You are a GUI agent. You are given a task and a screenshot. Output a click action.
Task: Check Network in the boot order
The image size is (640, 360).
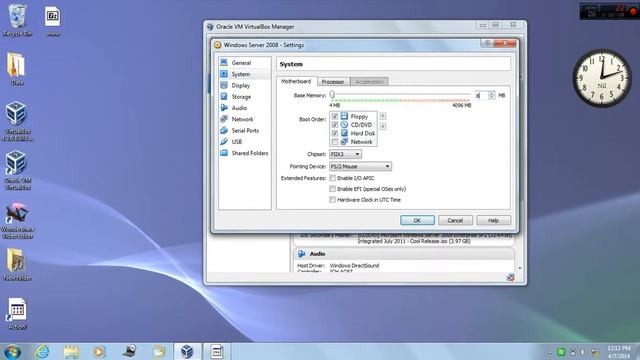335,142
